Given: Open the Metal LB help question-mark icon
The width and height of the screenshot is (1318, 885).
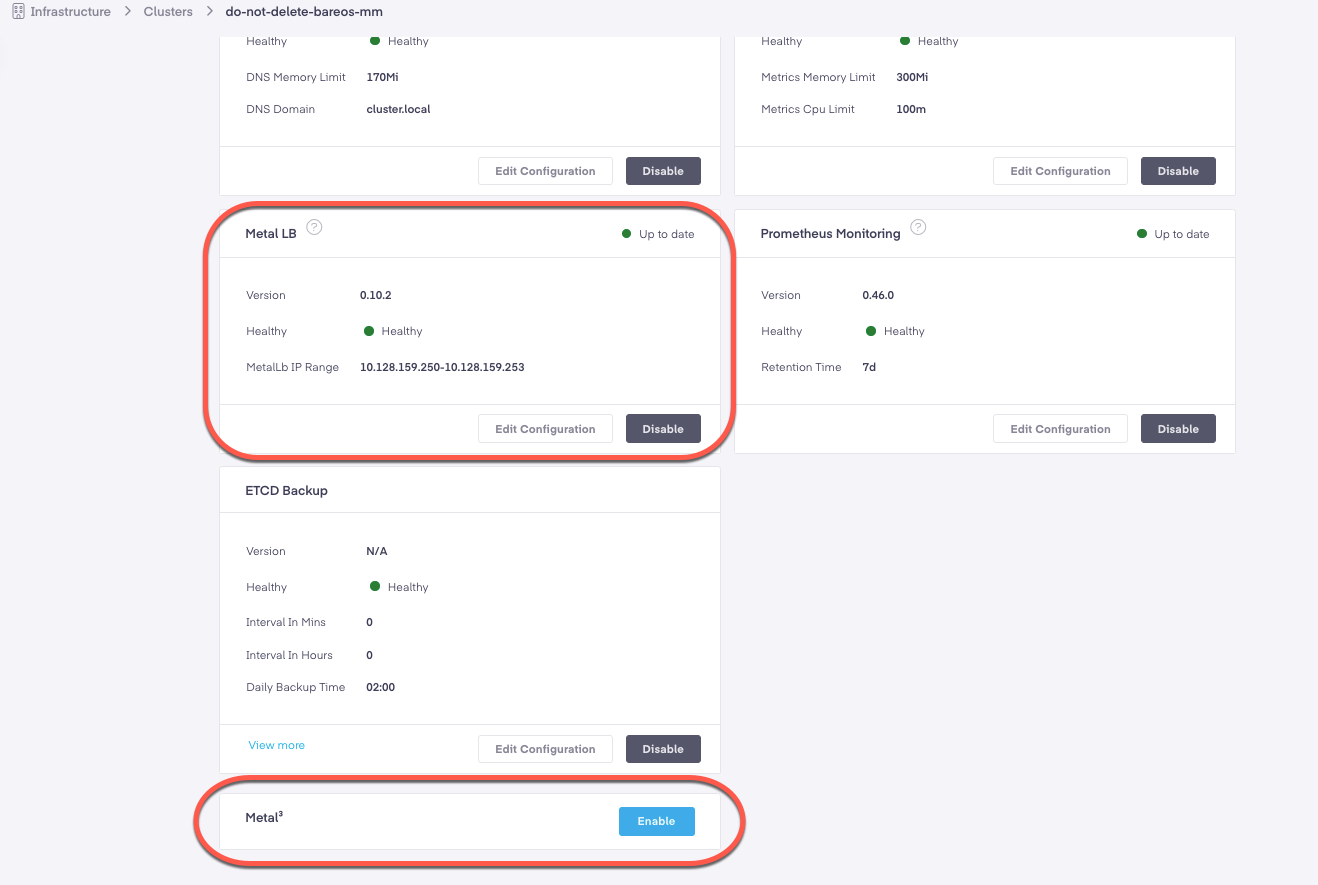Looking at the screenshot, I should click(314, 227).
